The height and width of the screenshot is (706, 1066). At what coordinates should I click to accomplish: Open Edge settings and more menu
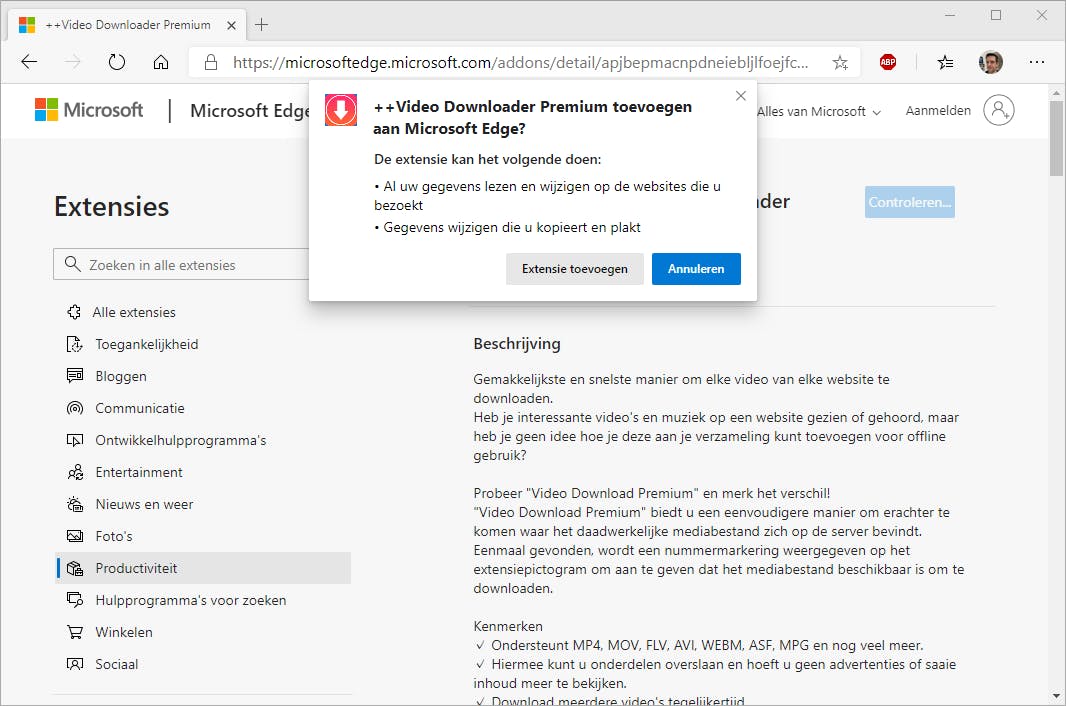point(1036,62)
